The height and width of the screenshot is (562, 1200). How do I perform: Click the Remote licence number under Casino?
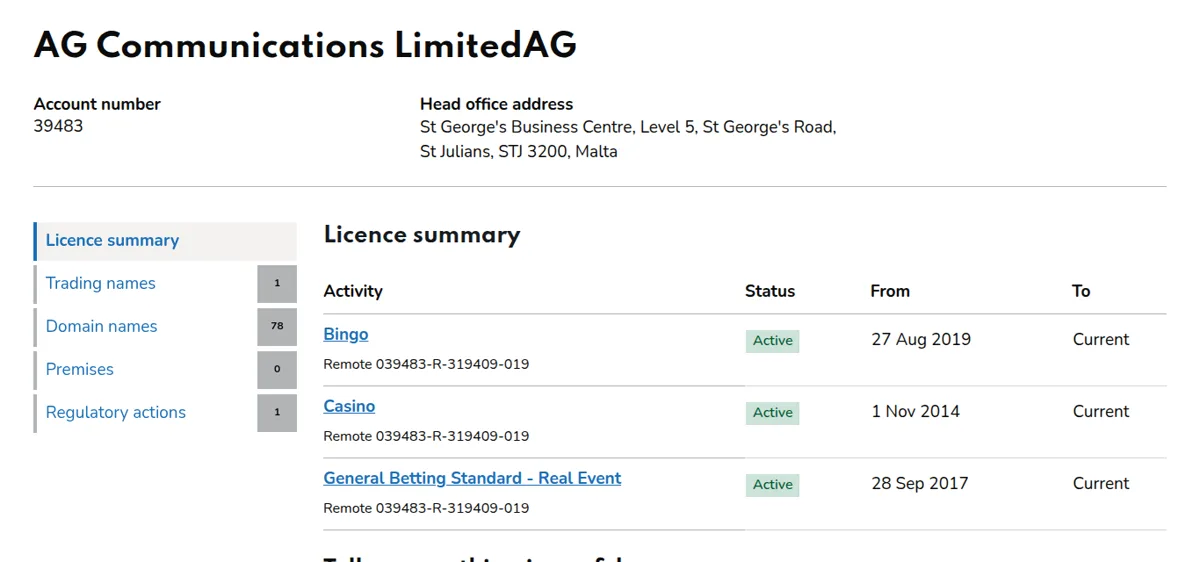426,436
